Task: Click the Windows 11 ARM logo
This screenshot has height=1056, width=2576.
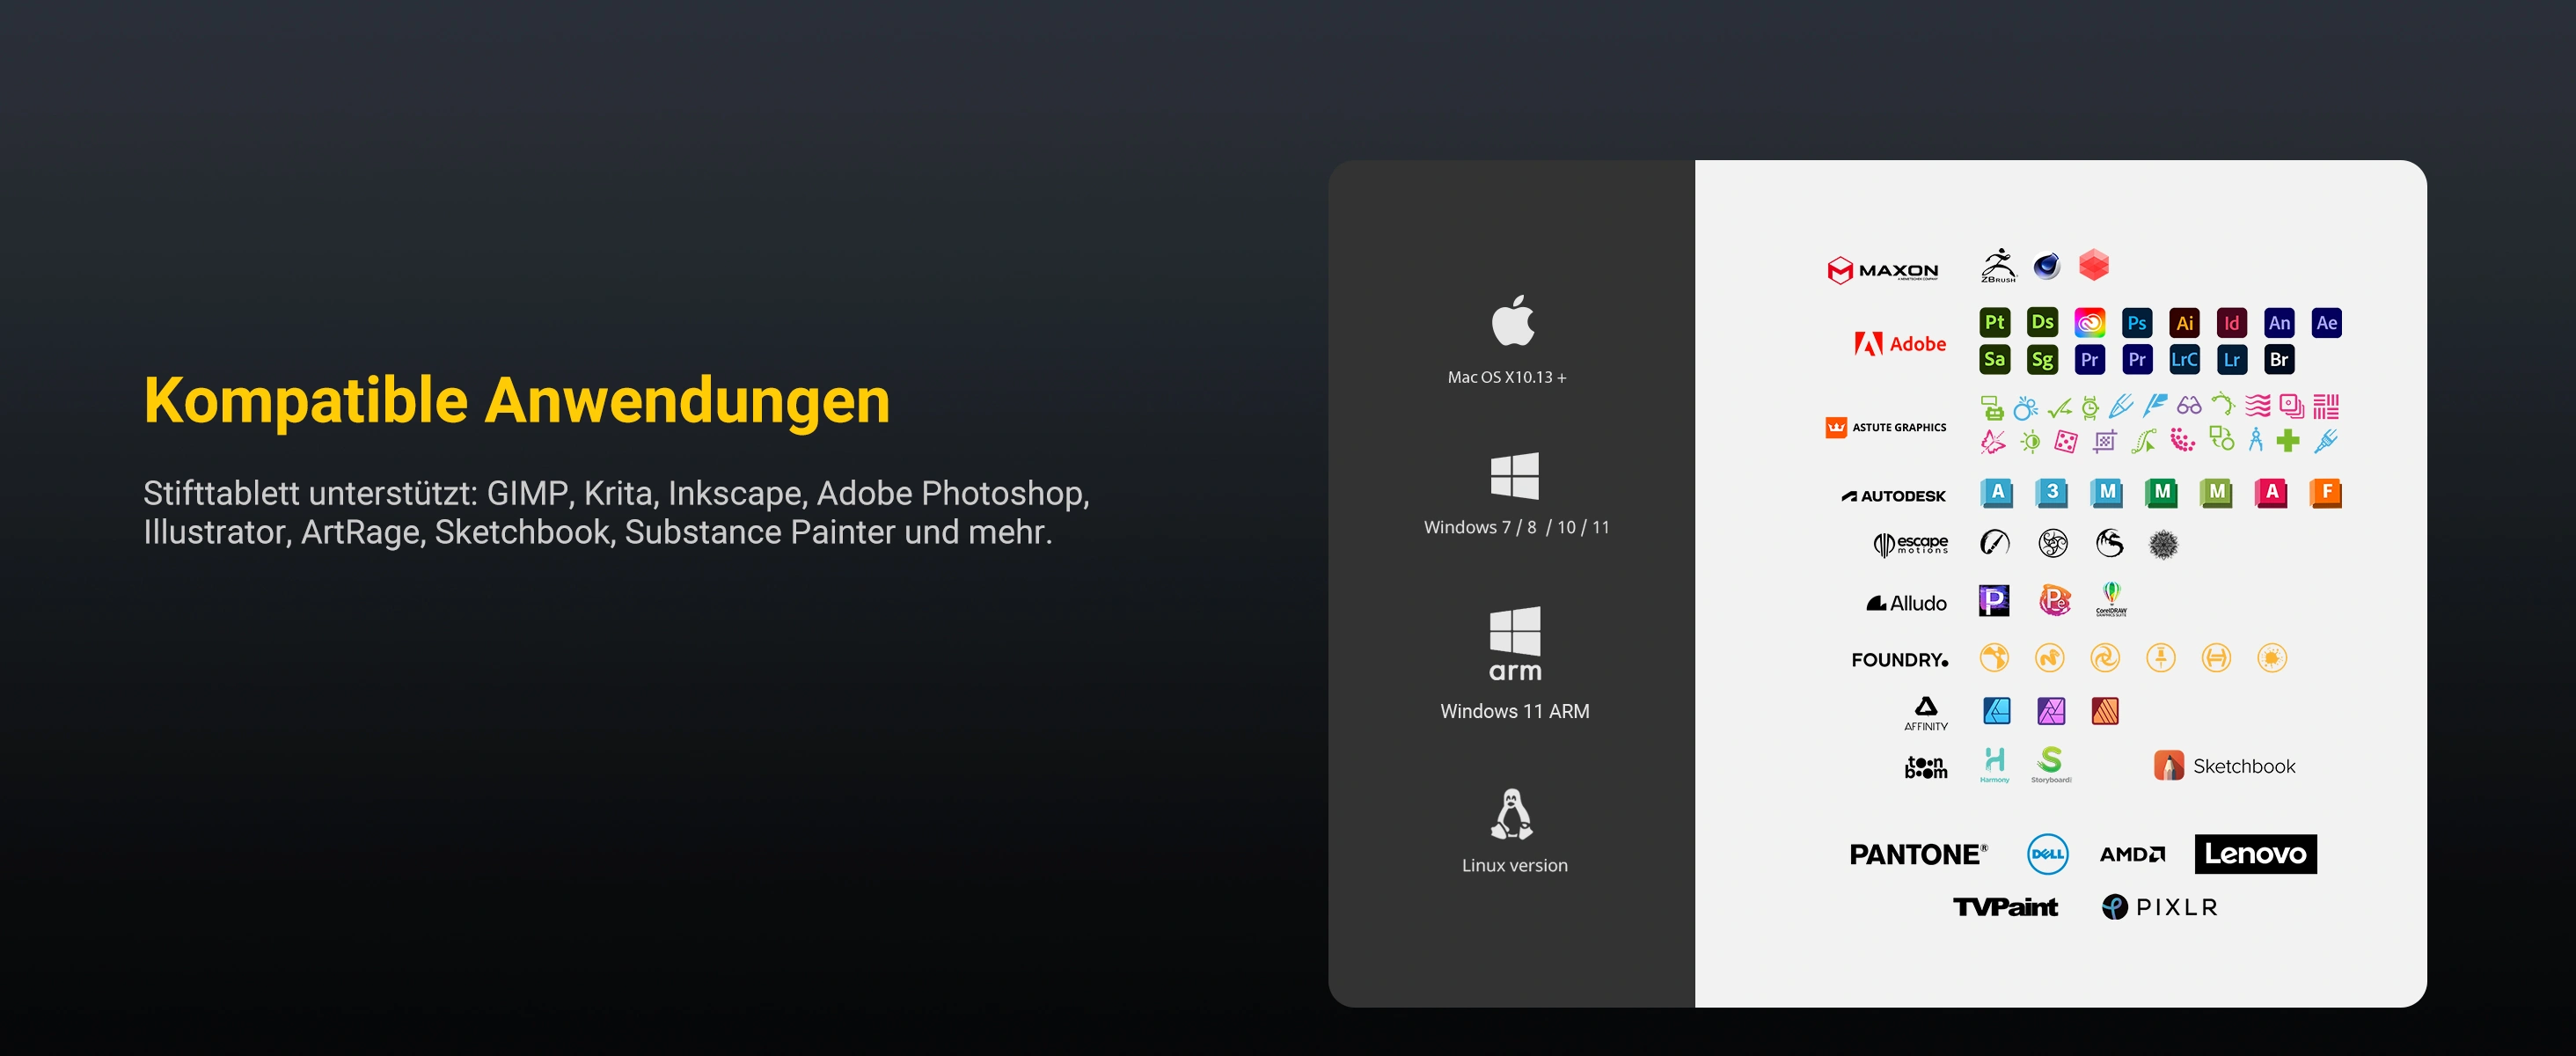Action: [x=1515, y=643]
